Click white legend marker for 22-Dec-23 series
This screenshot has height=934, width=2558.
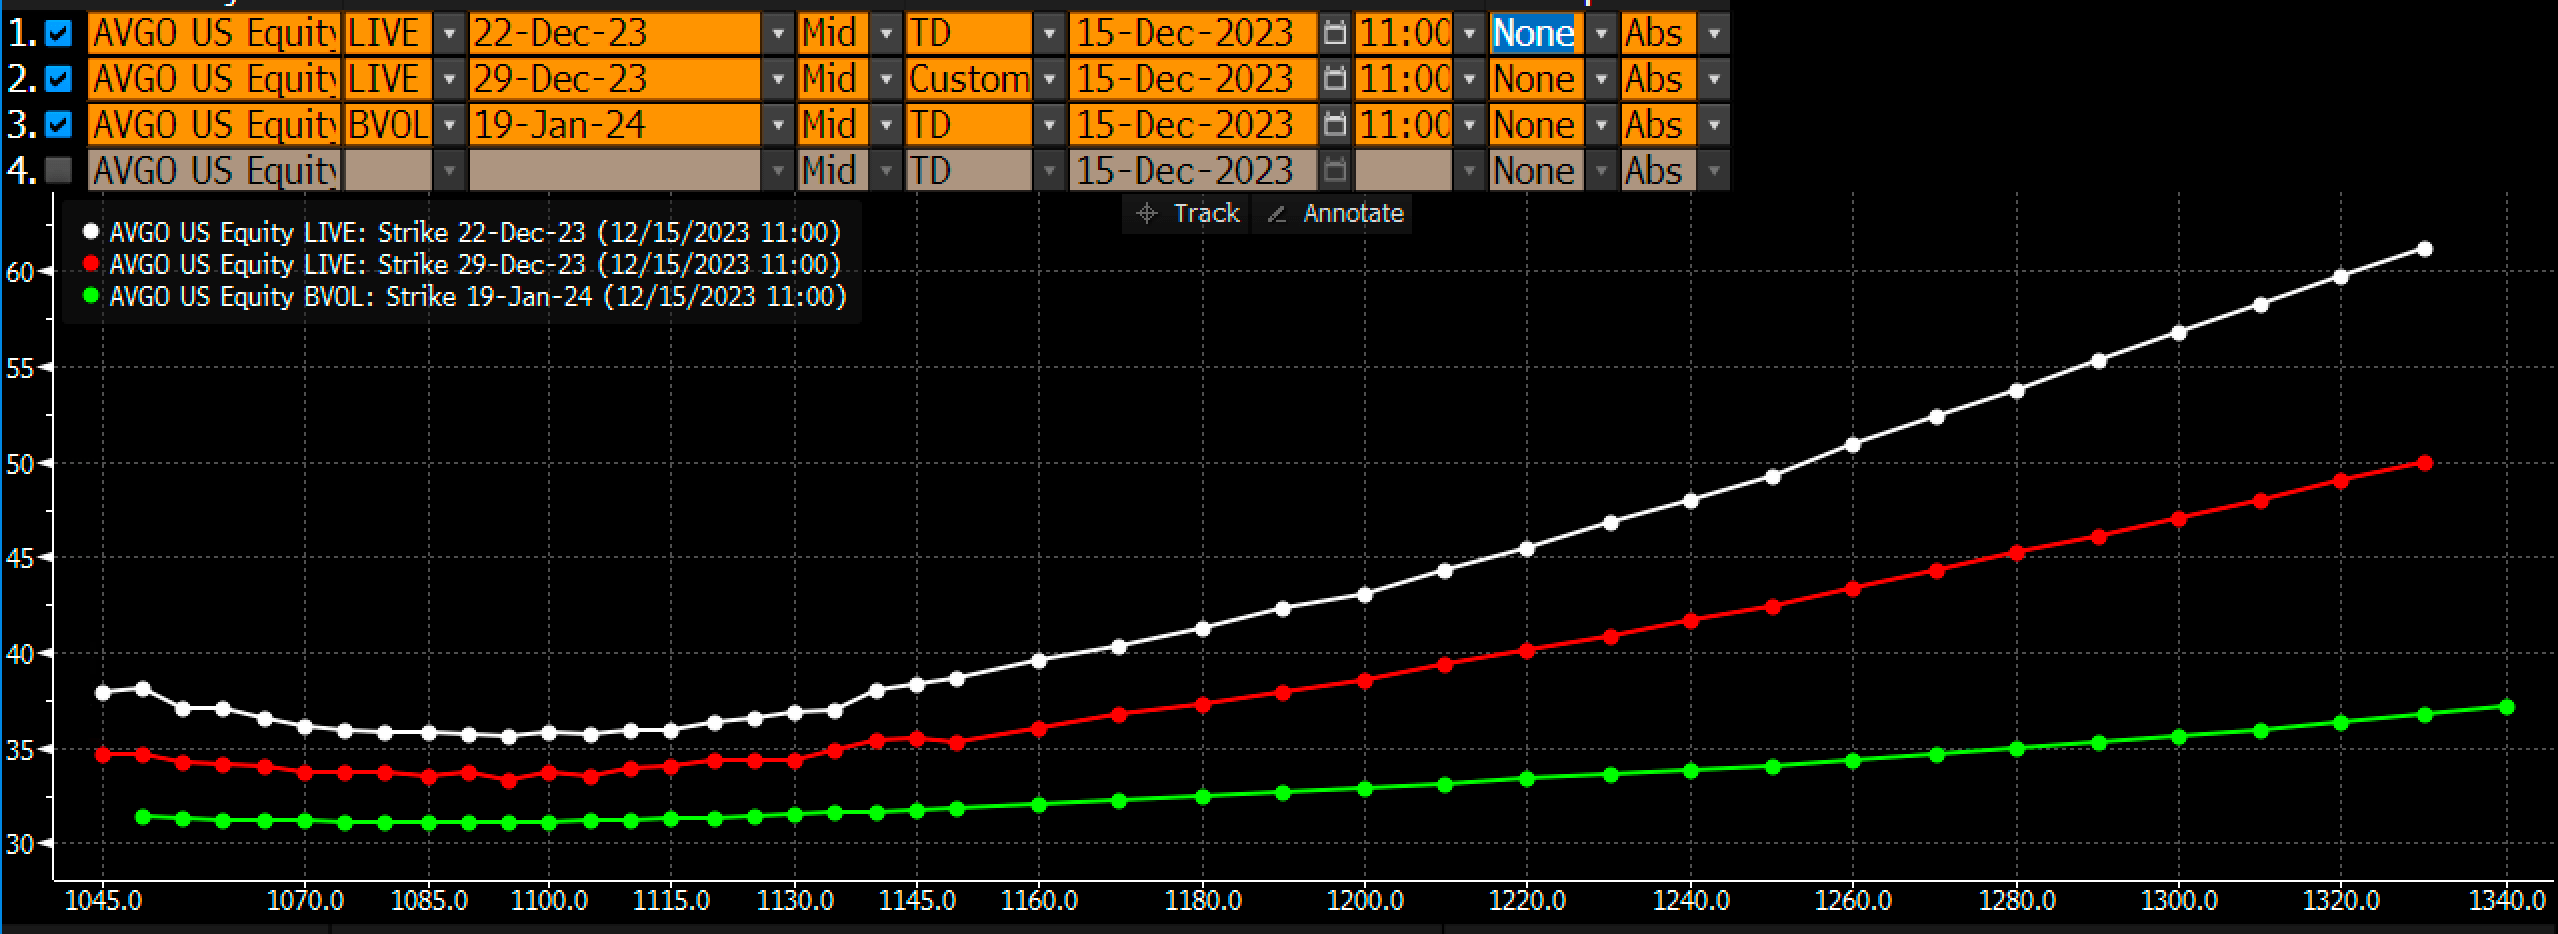(x=91, y=232)
